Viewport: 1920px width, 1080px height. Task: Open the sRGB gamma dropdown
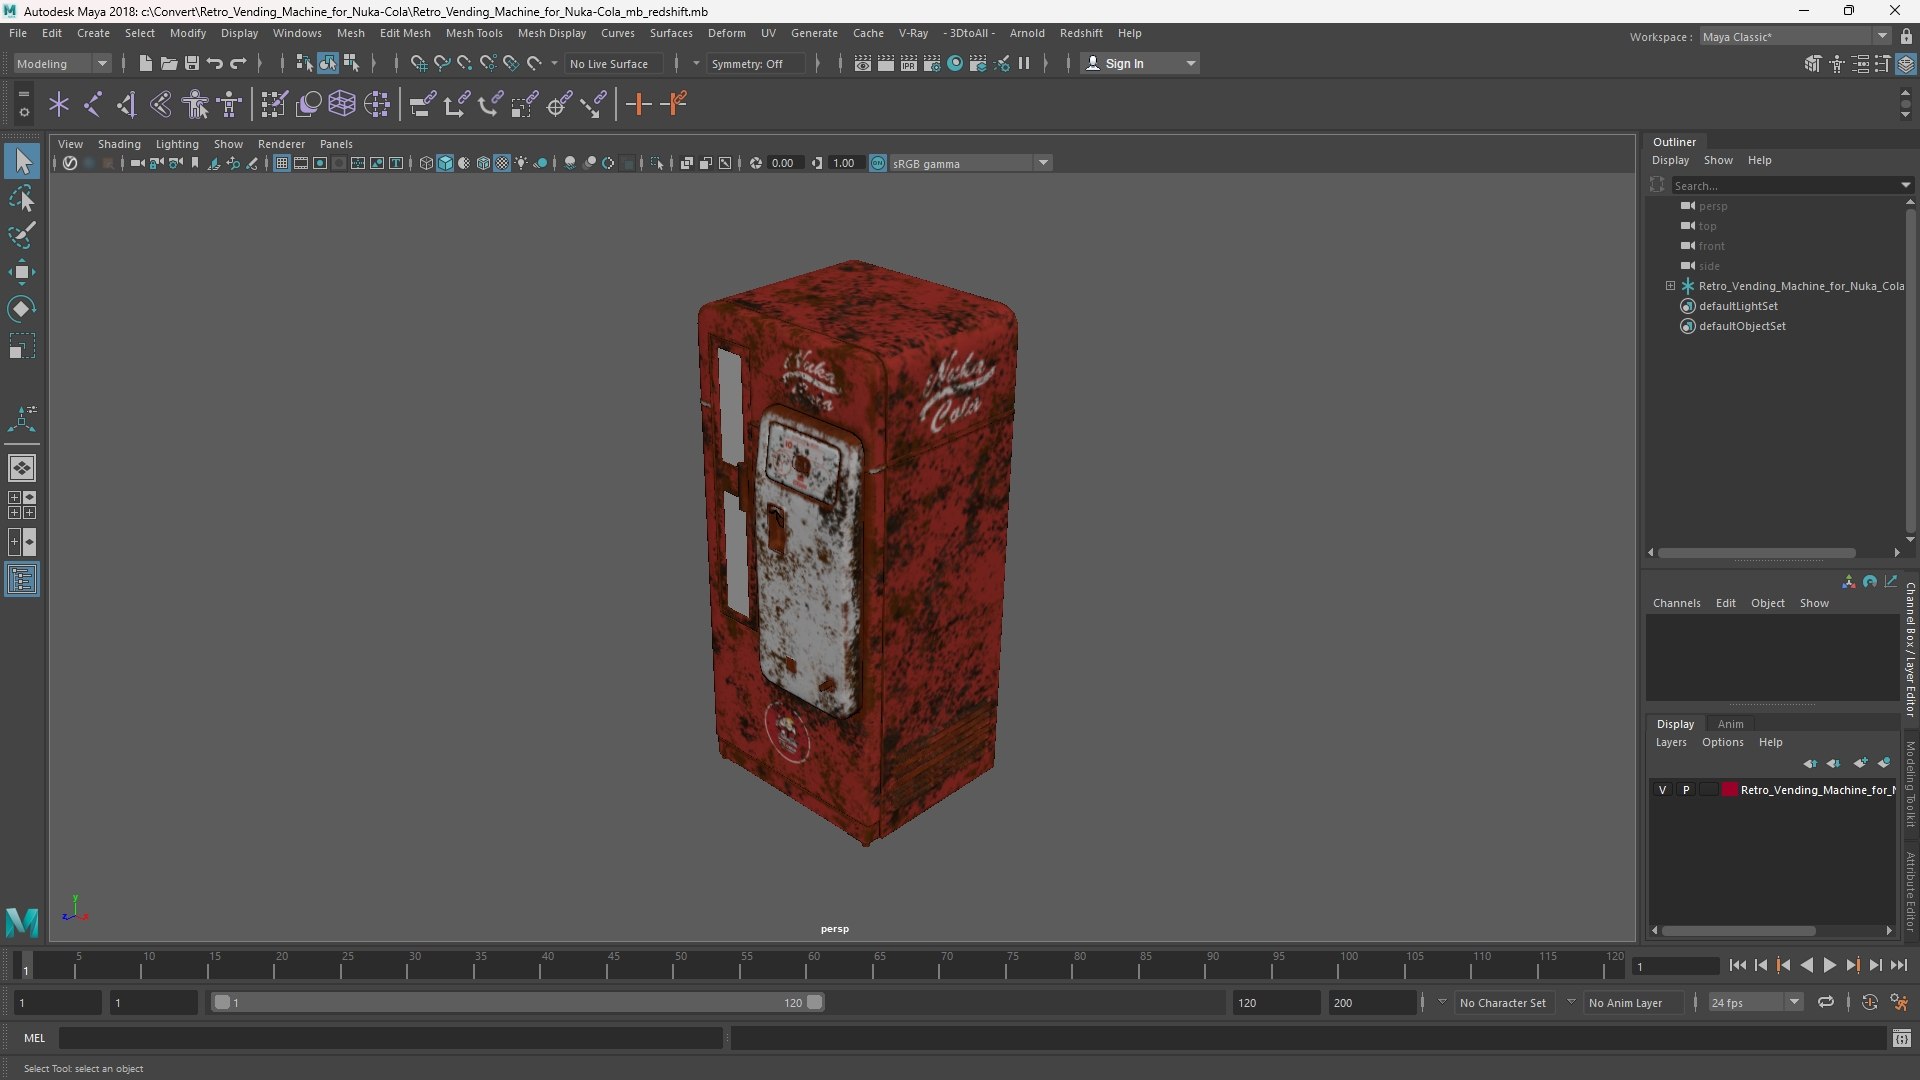pyautogui.click(x=970, y=163)
